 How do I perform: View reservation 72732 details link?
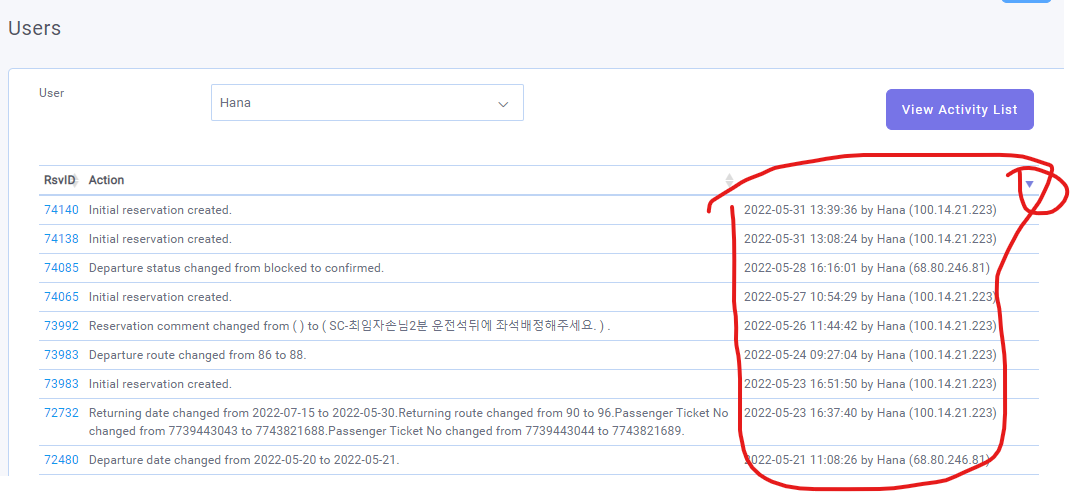click(61, 413)
